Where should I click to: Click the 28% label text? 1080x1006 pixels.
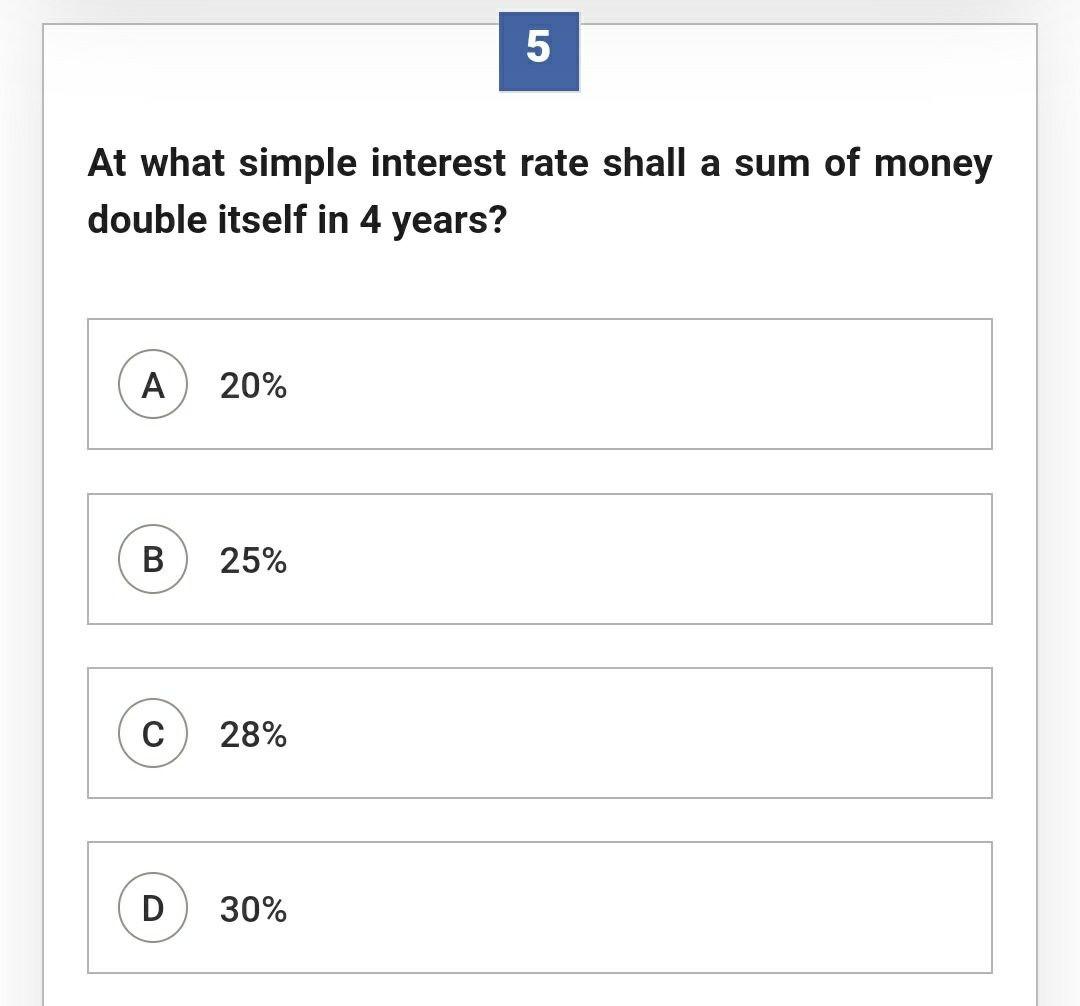coord(251,735)
